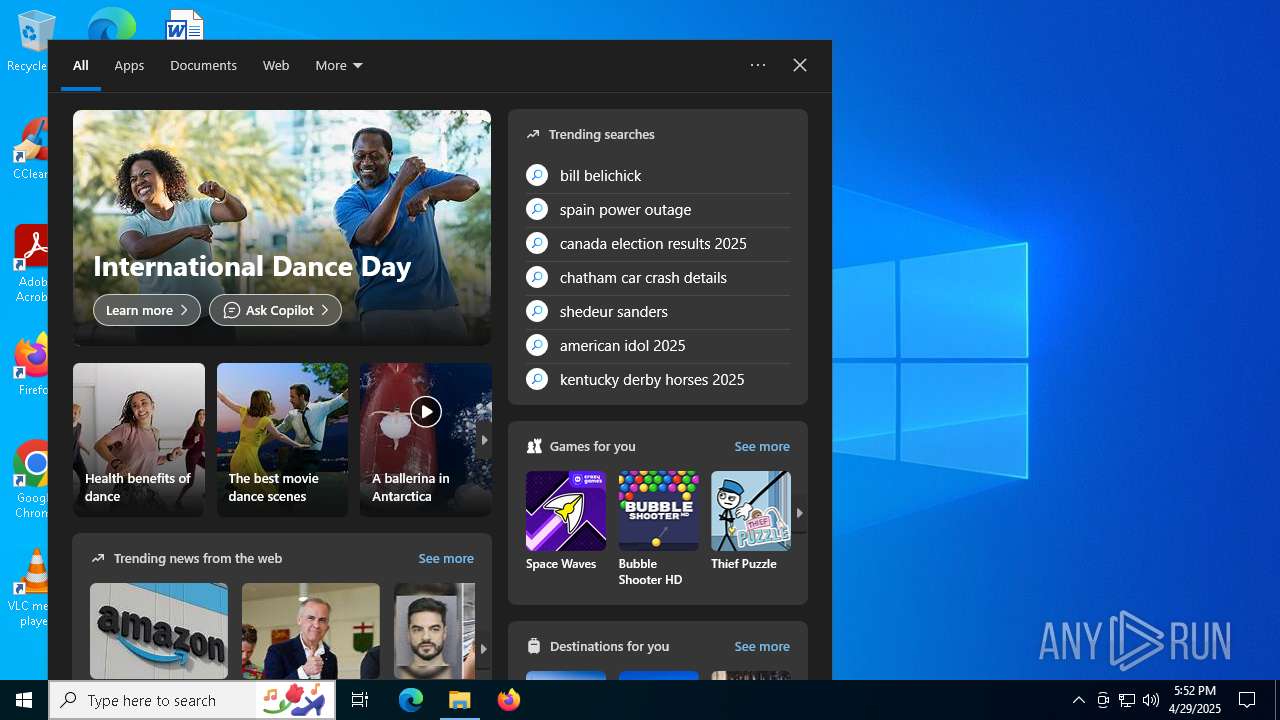Open the Health benefits of dance card

[x=139, y=440]
